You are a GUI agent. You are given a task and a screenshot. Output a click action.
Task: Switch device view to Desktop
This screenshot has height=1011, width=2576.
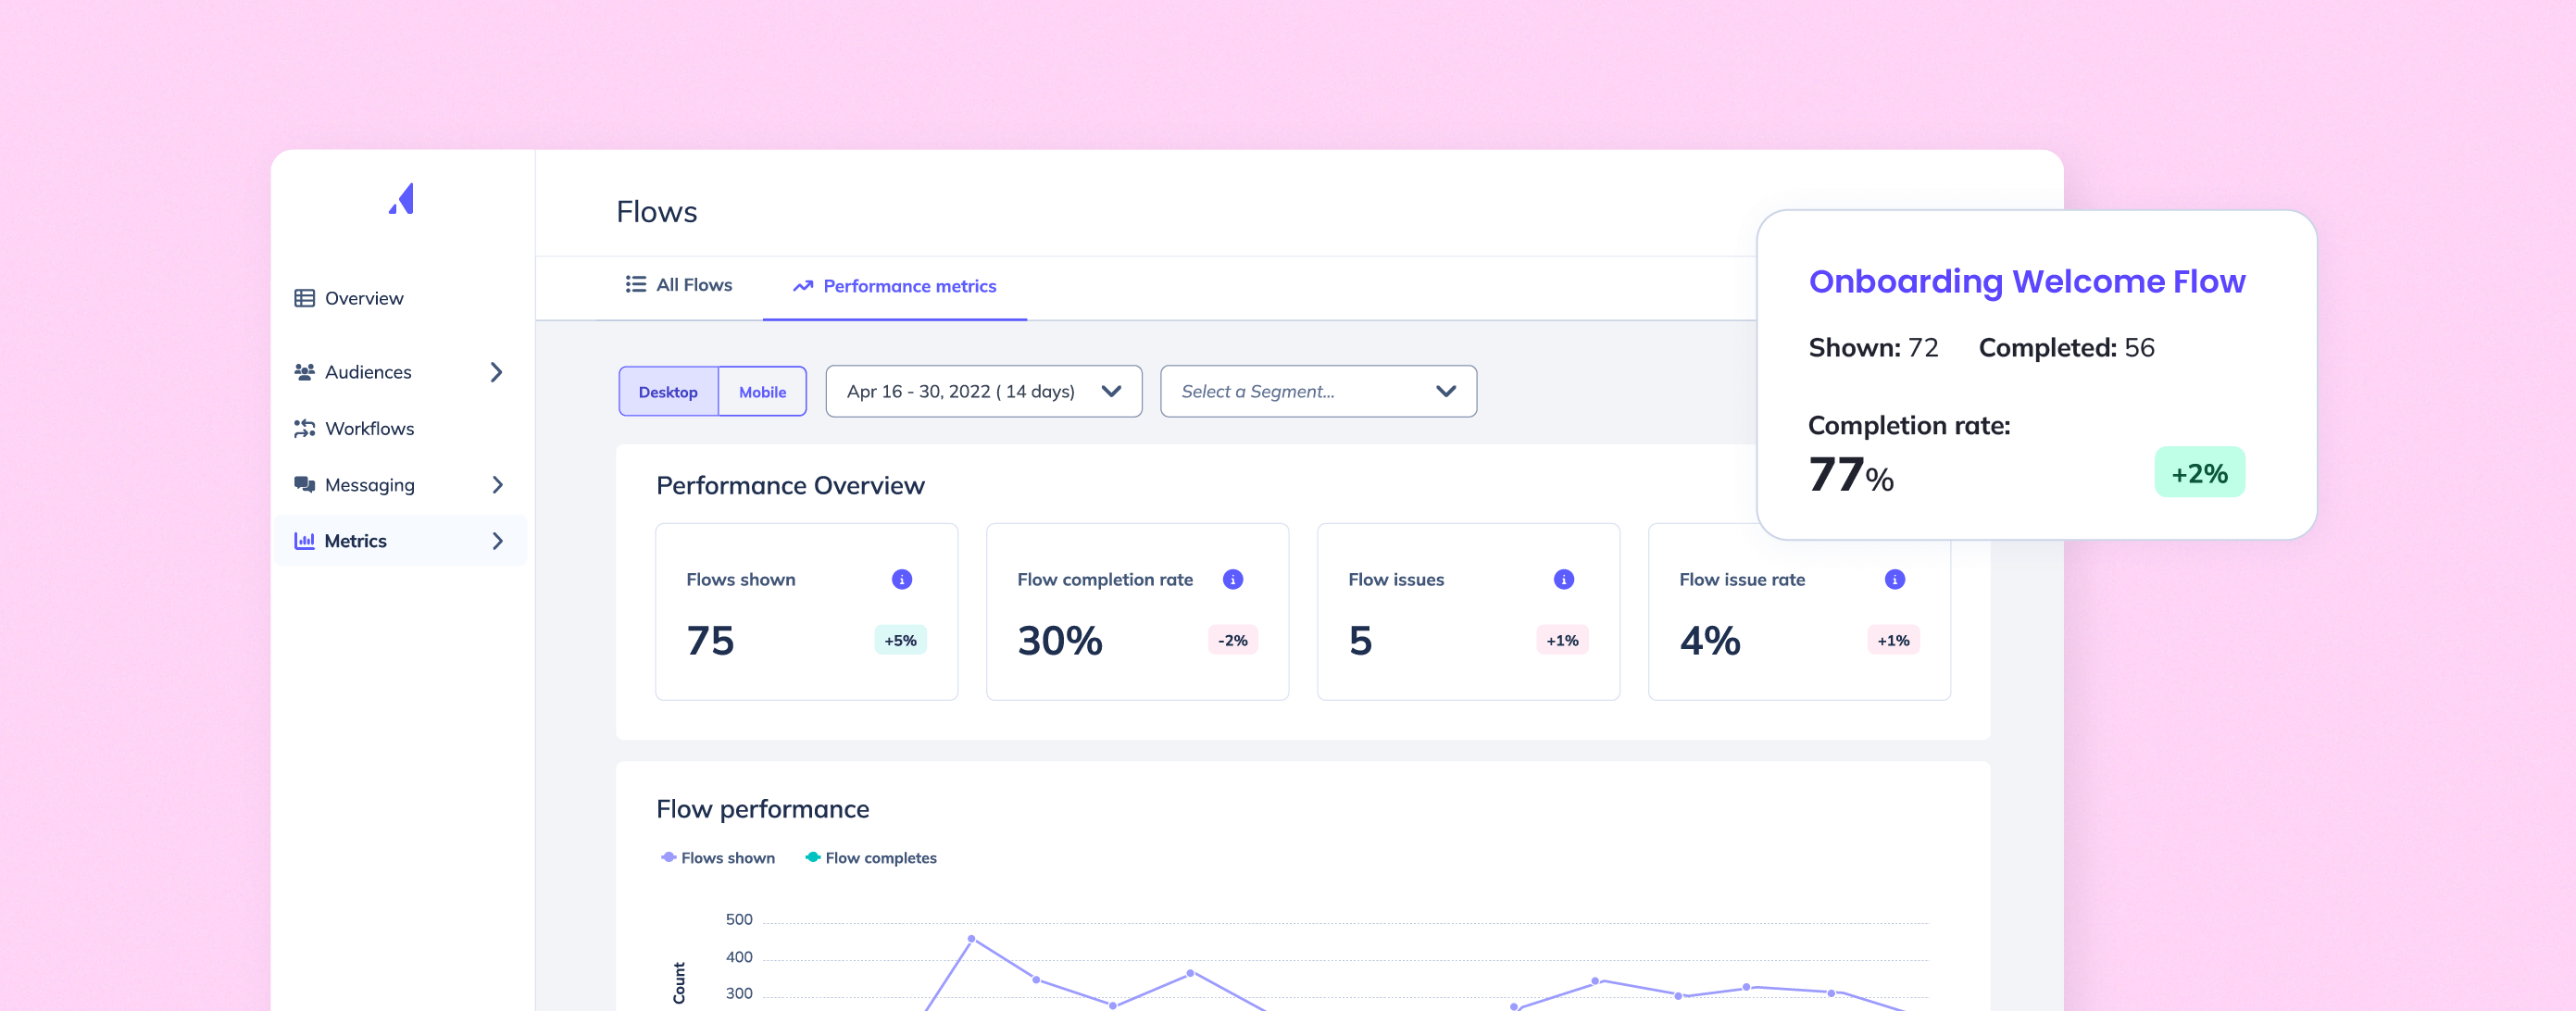click(667, 392)
